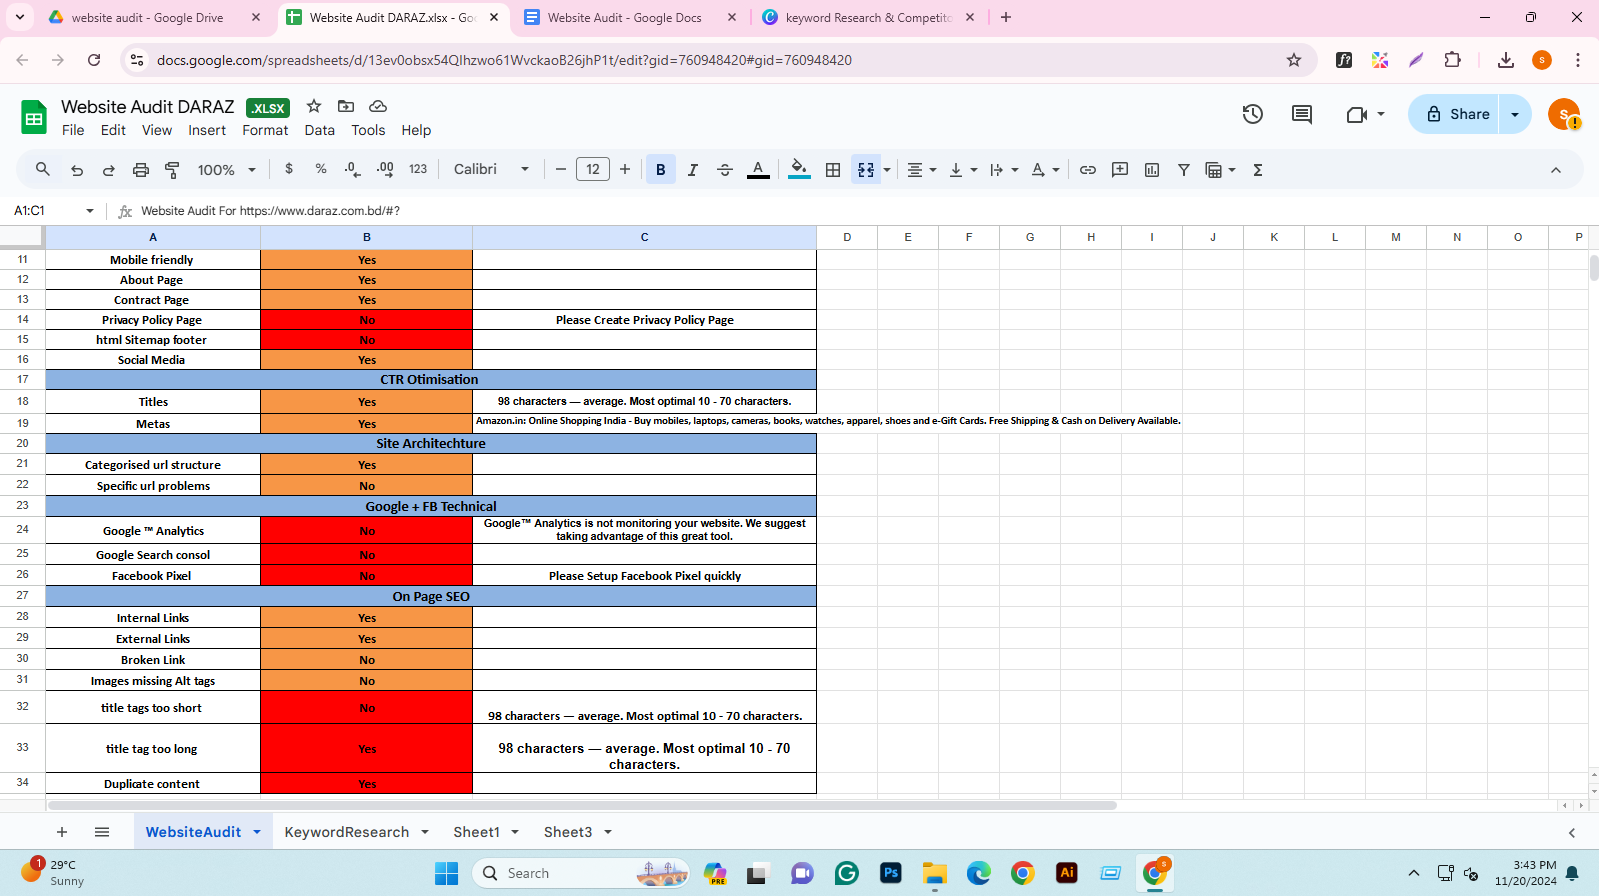Click the Share button
This screenshot has width=1599, height=896.
point(1457,114)
